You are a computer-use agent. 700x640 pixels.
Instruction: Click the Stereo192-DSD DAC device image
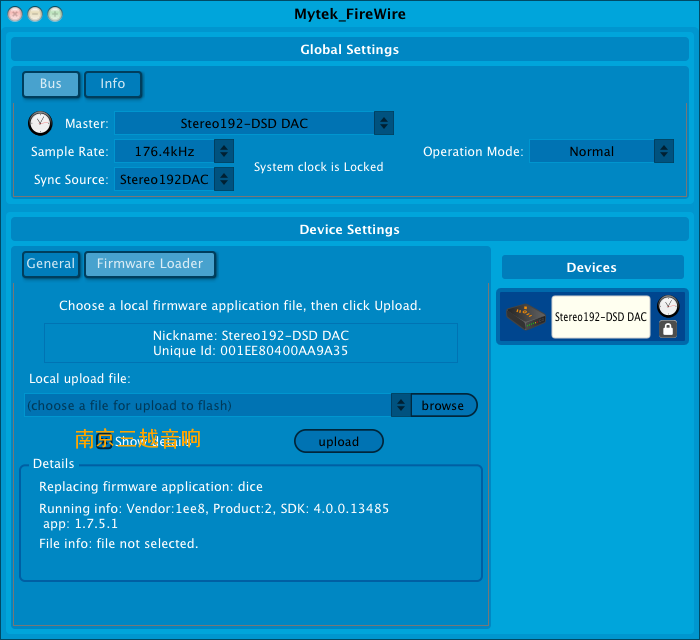pos(525,317)
